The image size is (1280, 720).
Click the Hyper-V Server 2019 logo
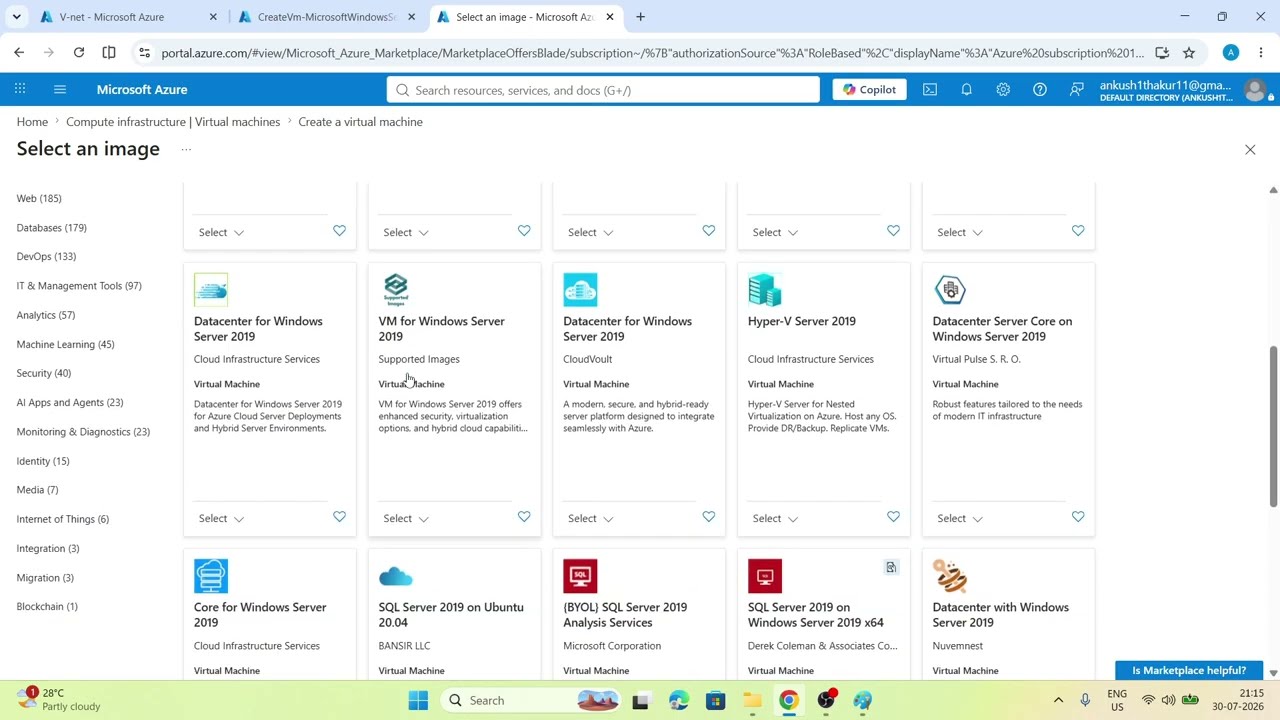(x=765, y=290)
